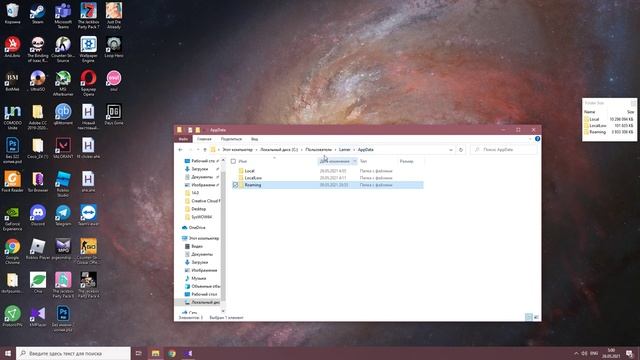Open TeamViewer desktop shortcut
The width and height of the screenshot is (640, 360).
click(88, 216)
